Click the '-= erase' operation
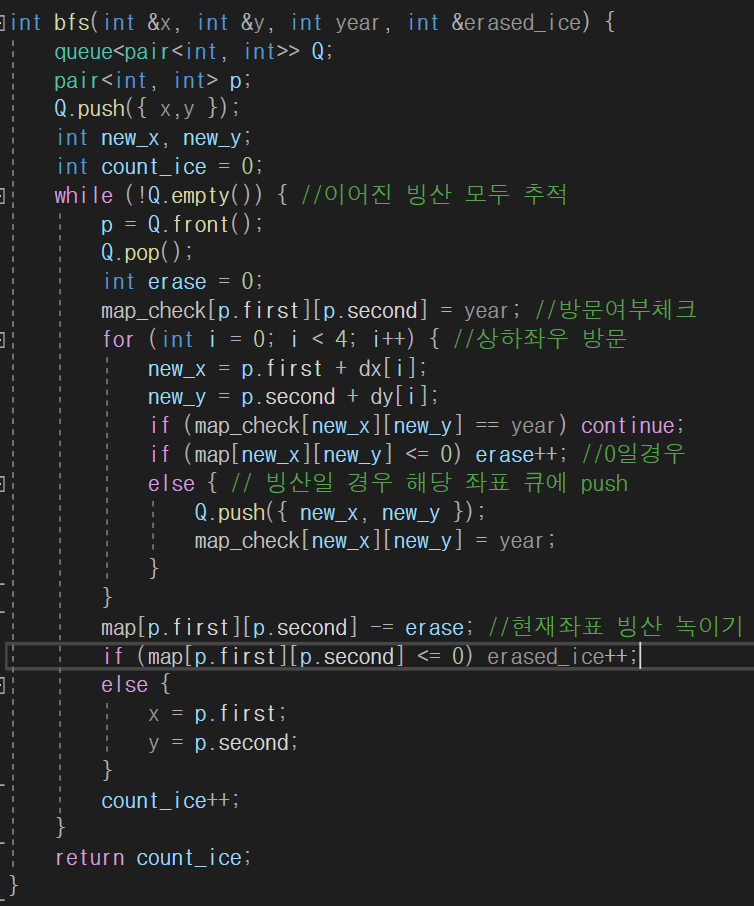This screenshot has width=754, height=906. click(x=416, y=628)
